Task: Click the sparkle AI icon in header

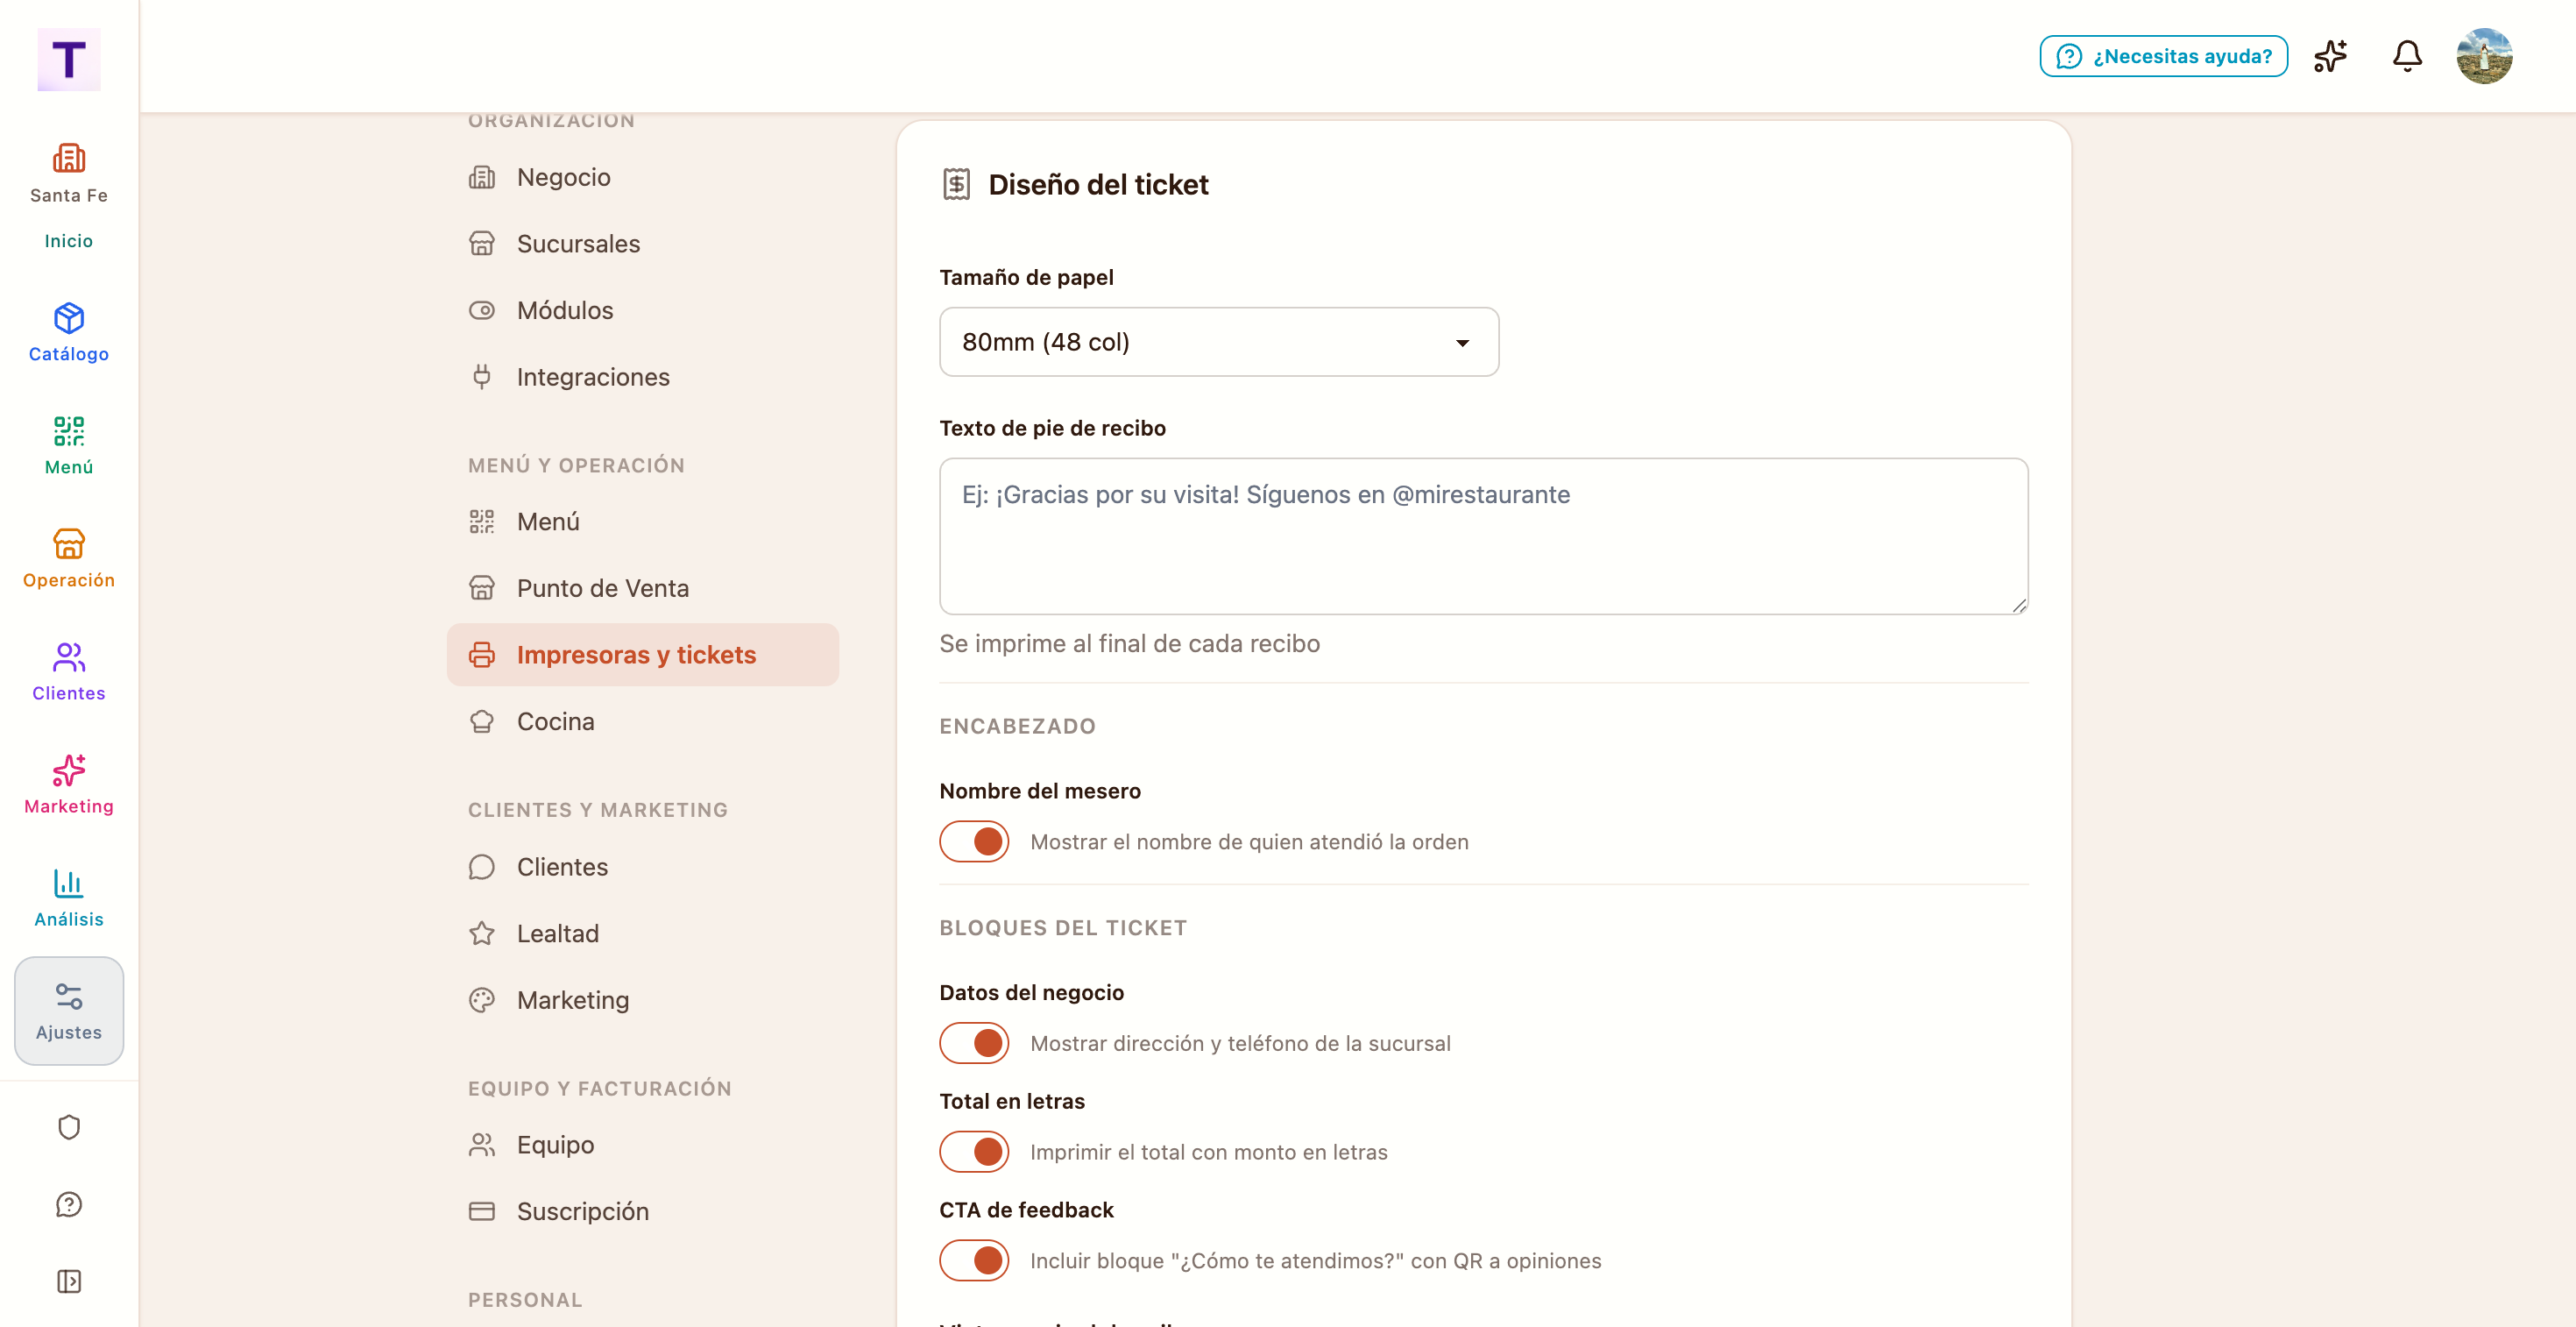Action: click(2330, 56)
